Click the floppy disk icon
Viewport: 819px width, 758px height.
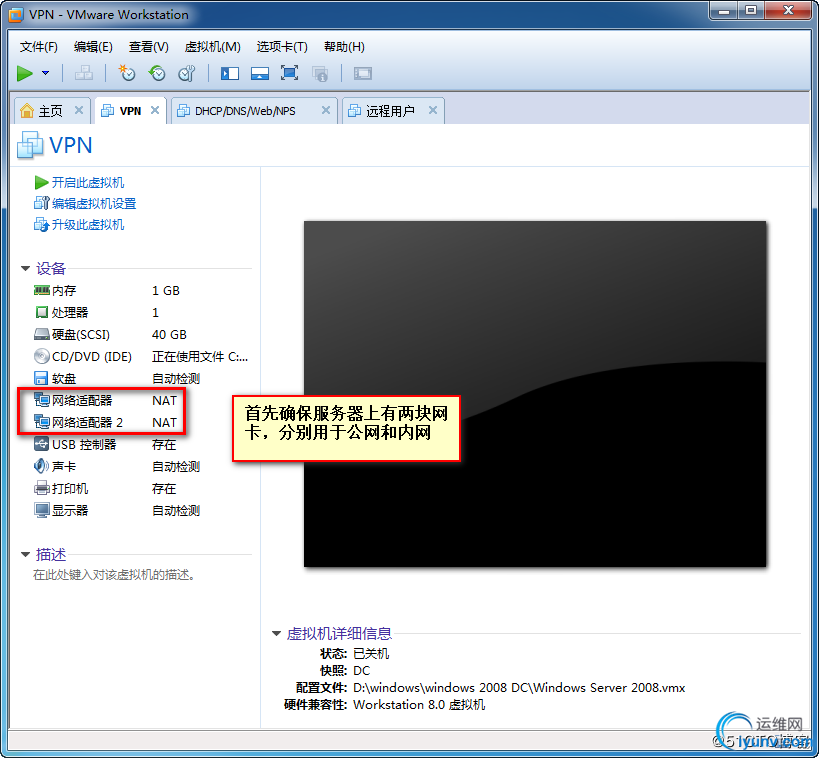click(41, 378)
